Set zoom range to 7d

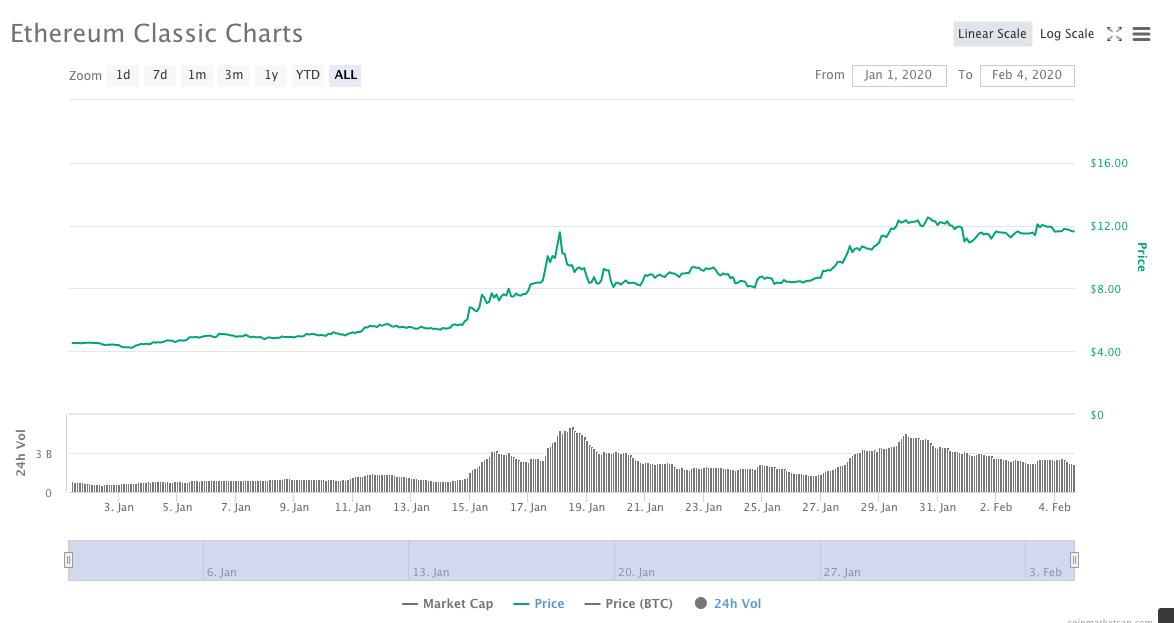pos(159,74)
